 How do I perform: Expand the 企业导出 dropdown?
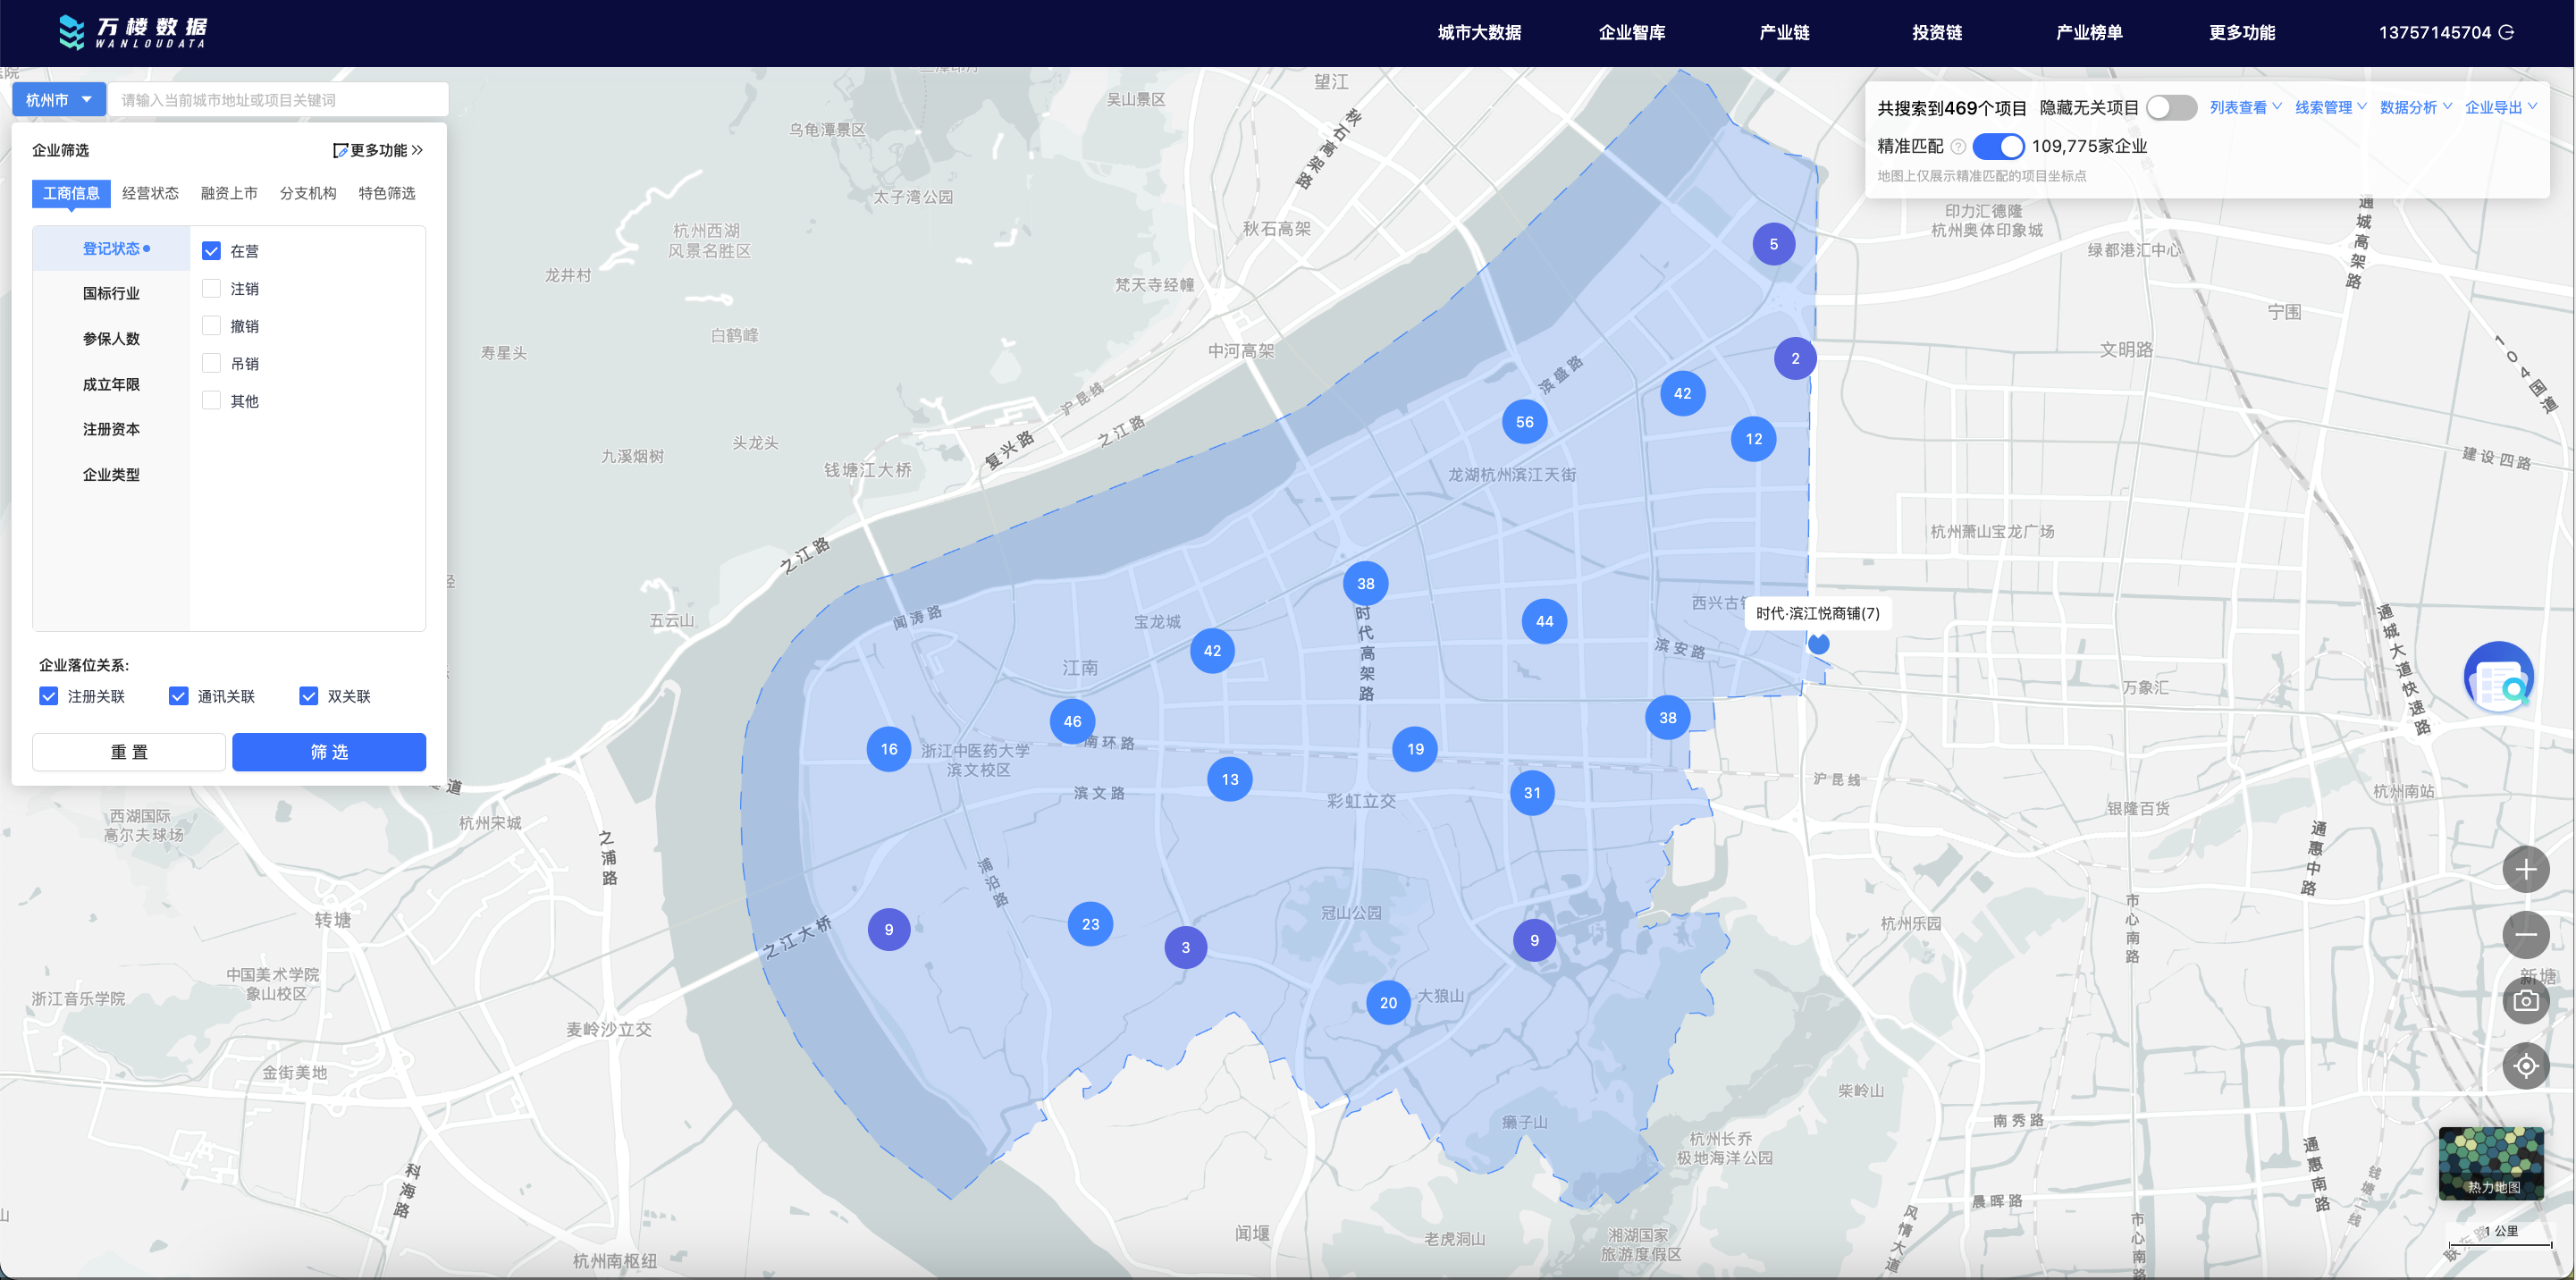click(x=2499, y=108)
